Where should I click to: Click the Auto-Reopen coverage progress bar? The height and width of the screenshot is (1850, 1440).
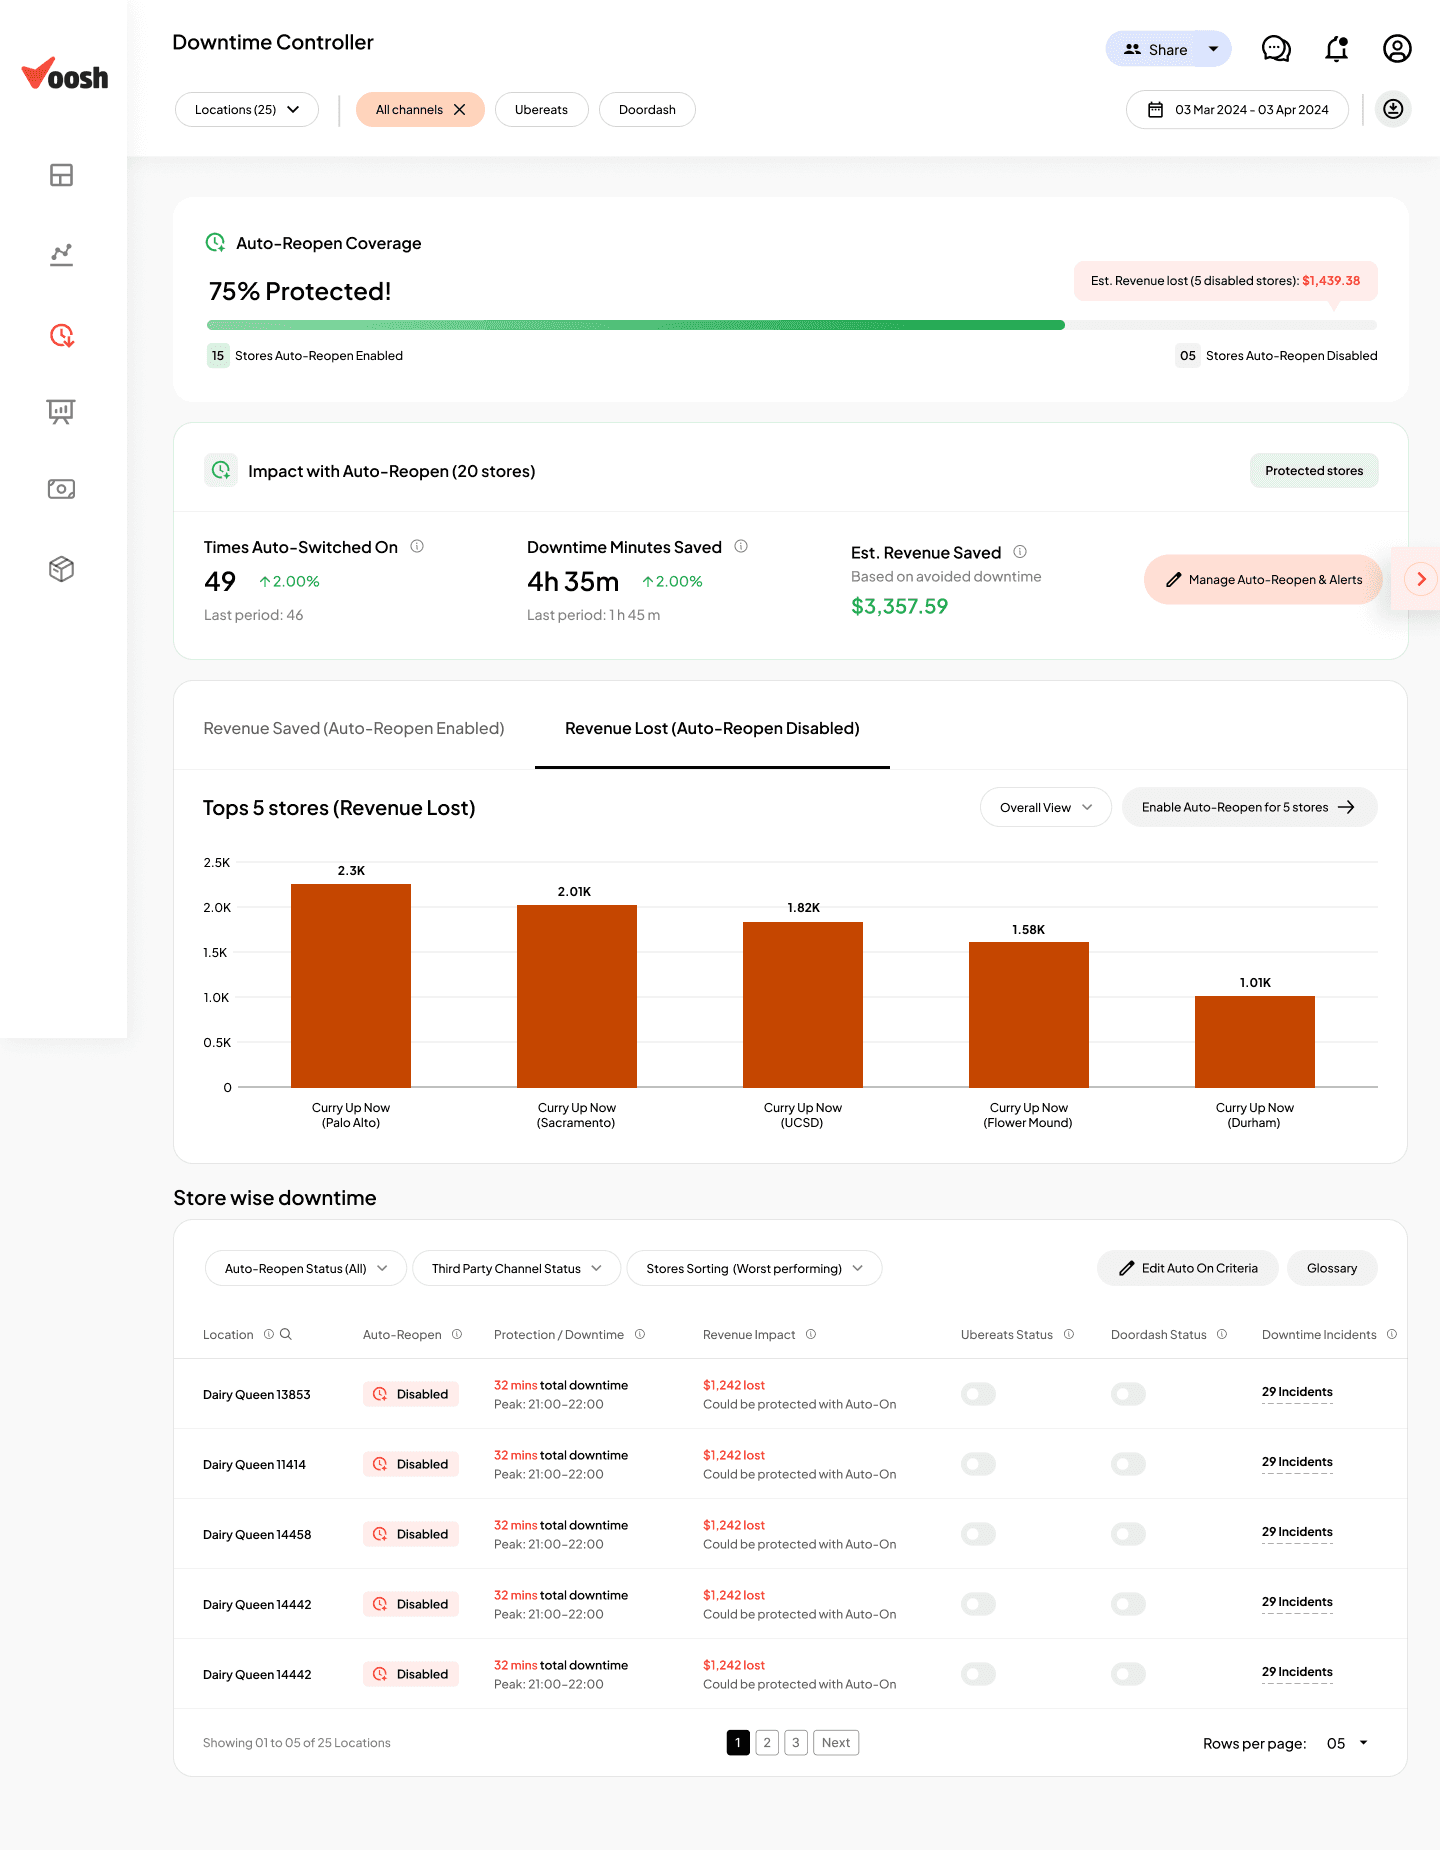point(792,325)
